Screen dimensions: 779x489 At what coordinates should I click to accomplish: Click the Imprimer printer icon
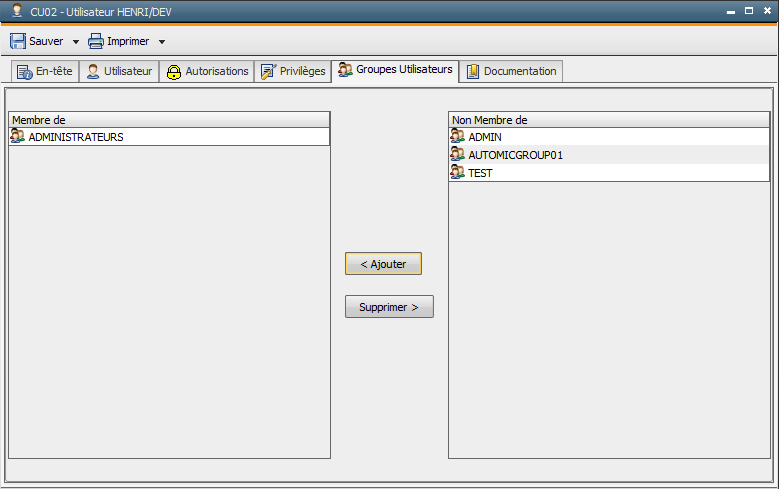(96, 42)
